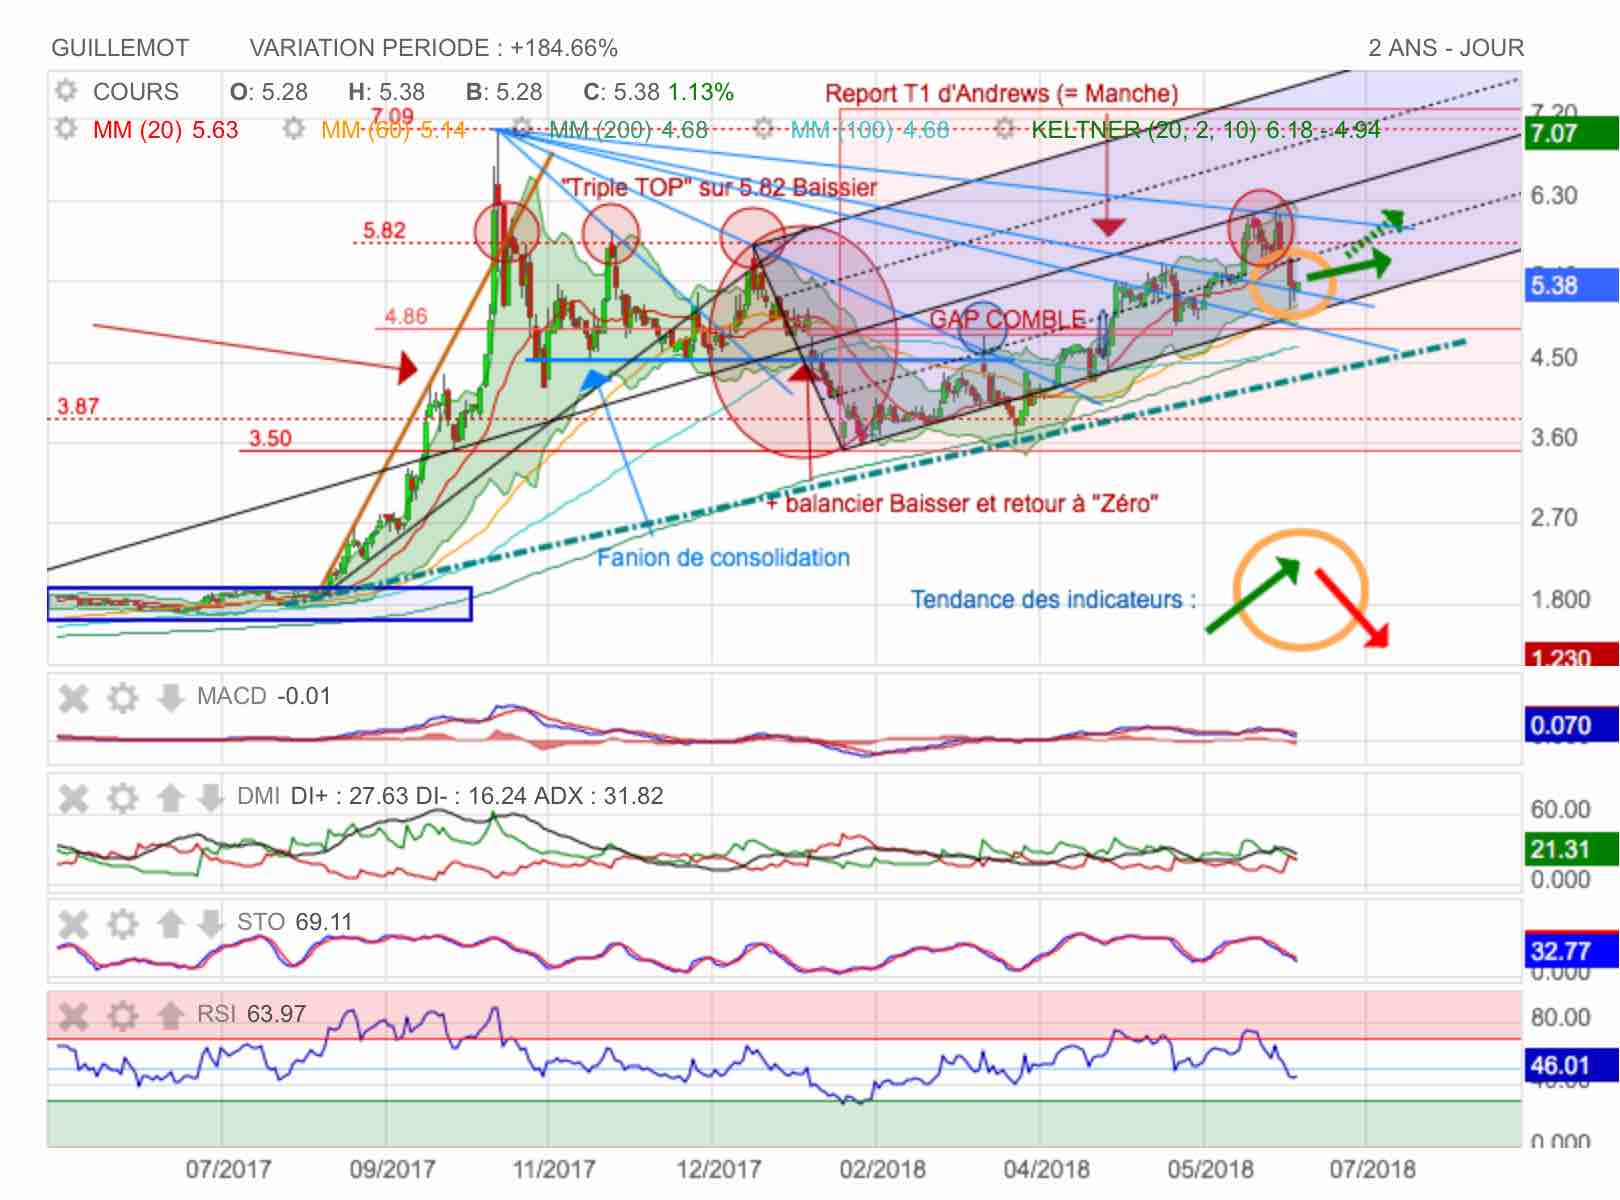Click the green 21.31 DMI value tag
1620x1200 pixels.
pos(1570,850)
